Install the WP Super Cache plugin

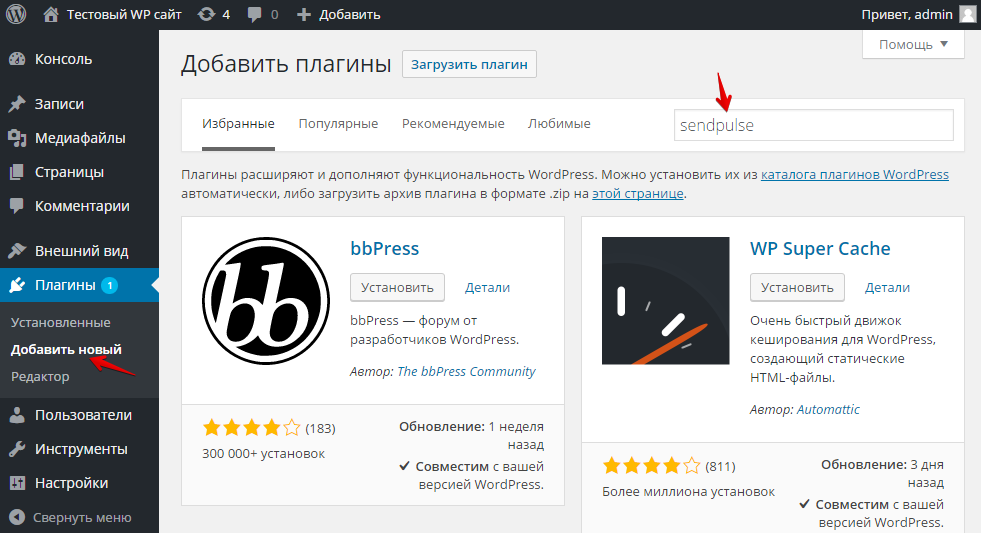pos(797,287)
